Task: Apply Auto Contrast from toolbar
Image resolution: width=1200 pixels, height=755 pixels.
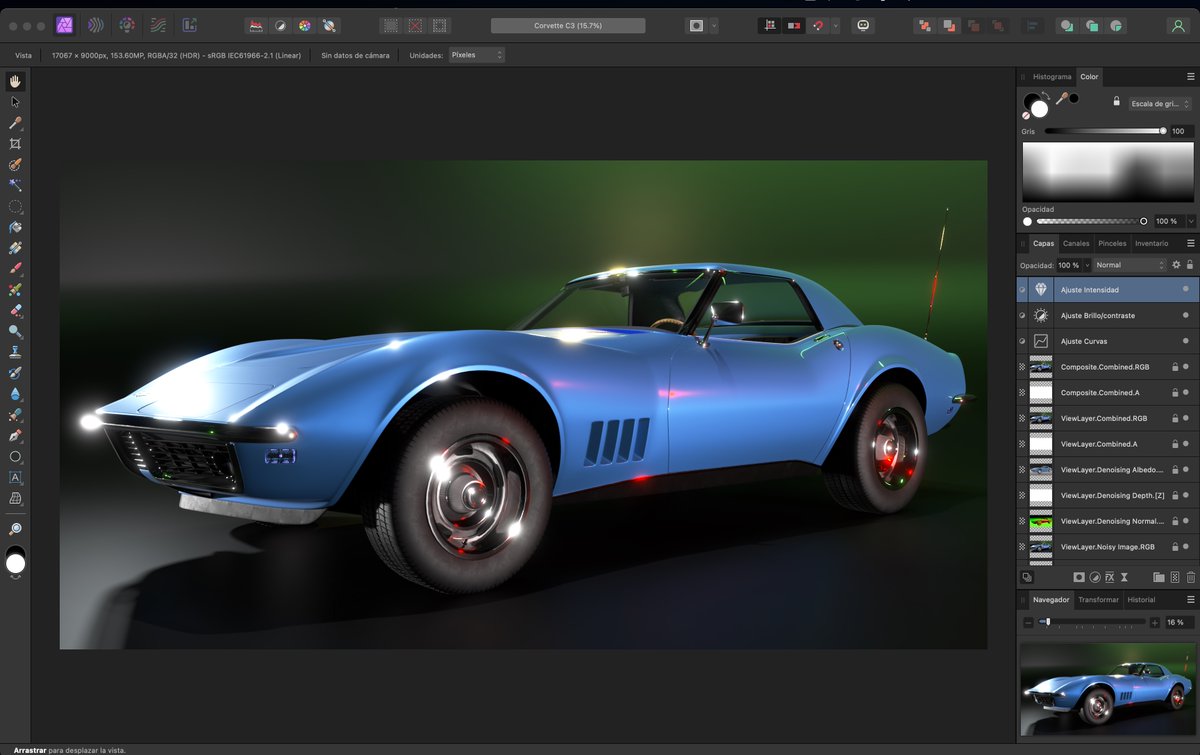Action: (281, 25)
